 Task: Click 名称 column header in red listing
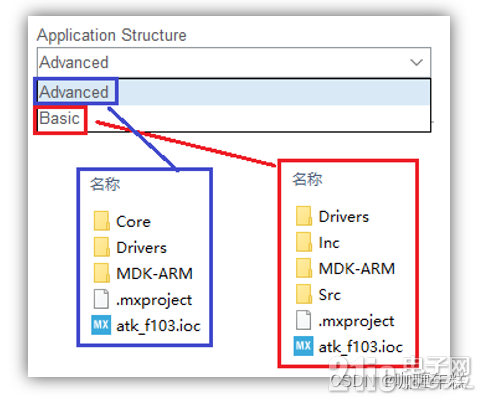click(x=307, y=179)
